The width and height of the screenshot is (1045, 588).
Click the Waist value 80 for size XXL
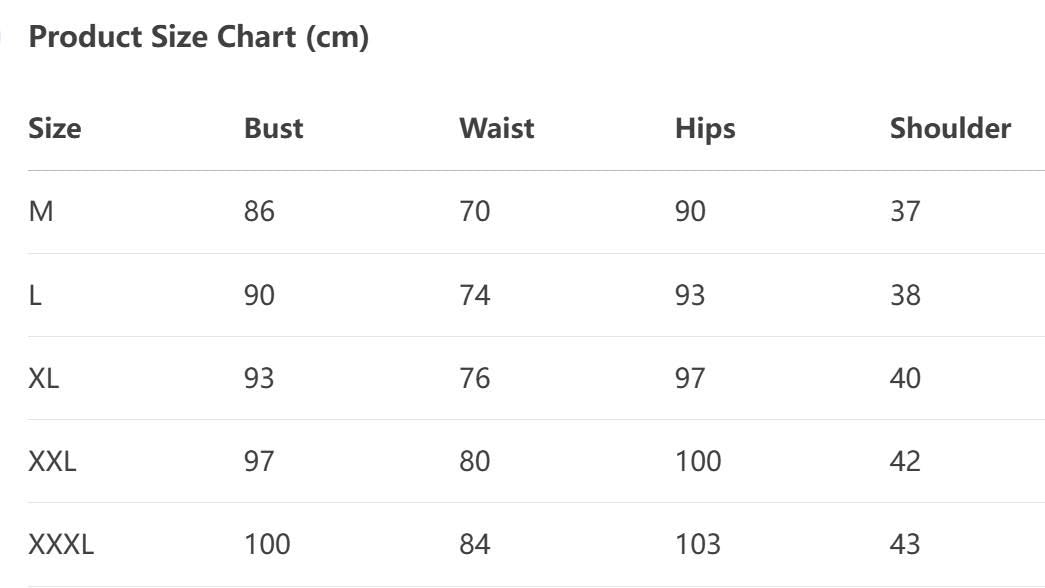[475, 462]
